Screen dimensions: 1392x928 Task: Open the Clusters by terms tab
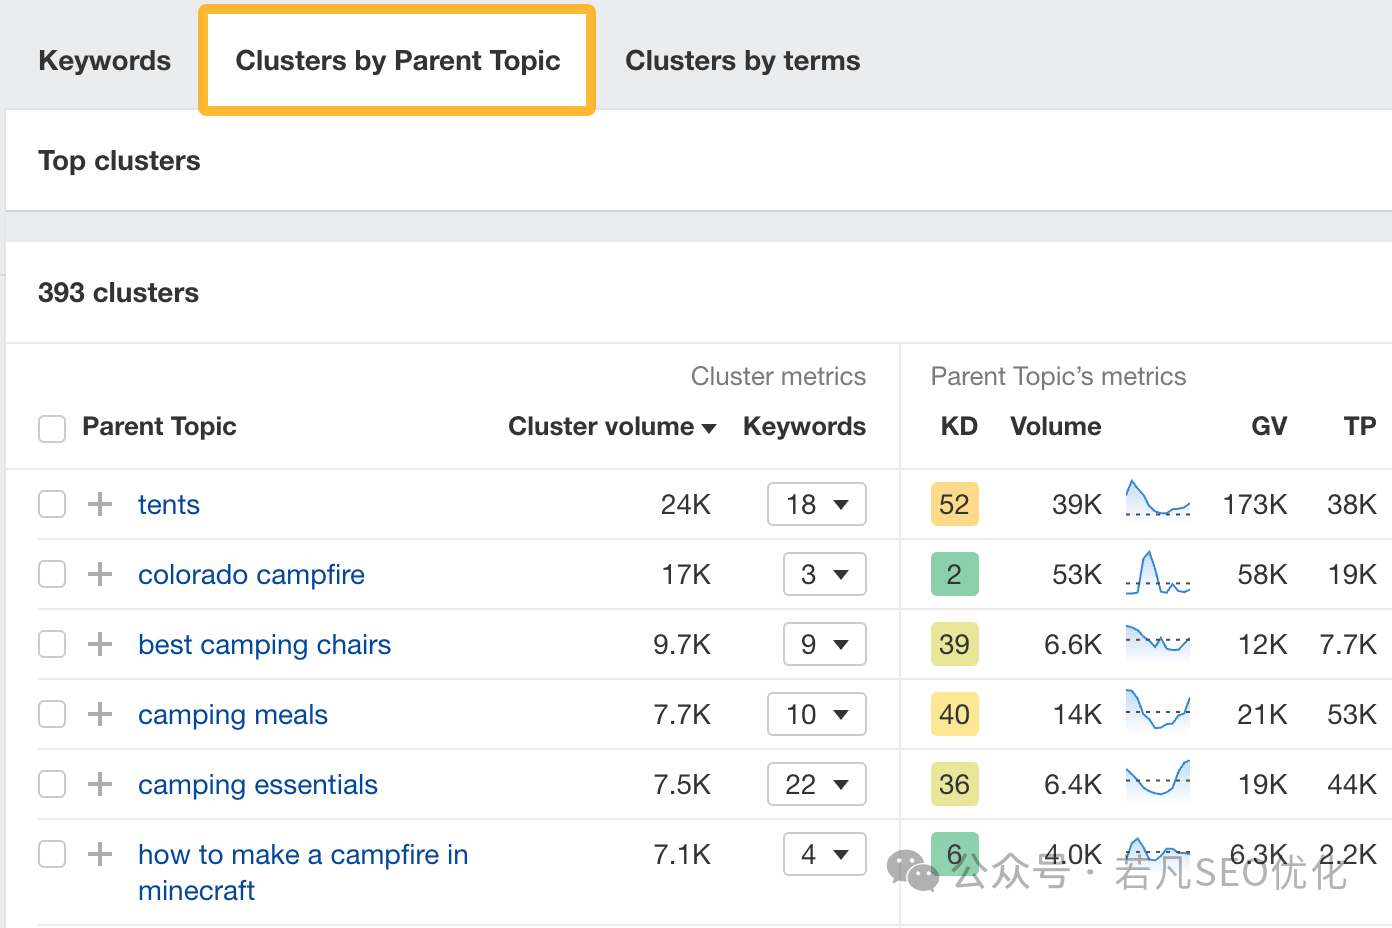coord(742,60)
